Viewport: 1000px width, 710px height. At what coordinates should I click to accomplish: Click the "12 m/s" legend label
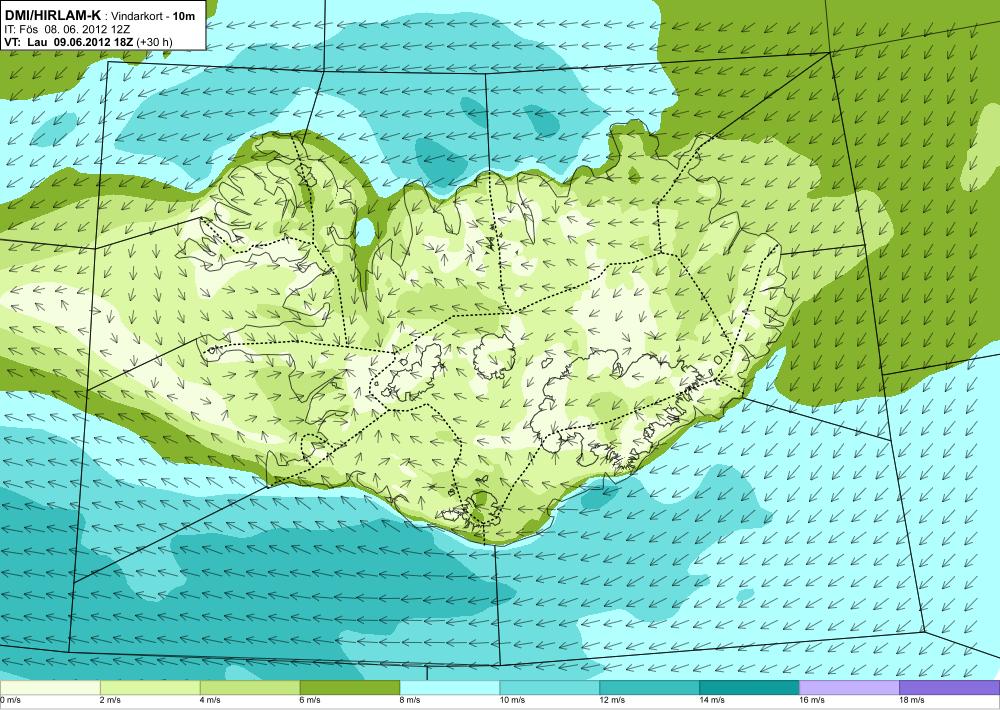[x=614, y=700]
